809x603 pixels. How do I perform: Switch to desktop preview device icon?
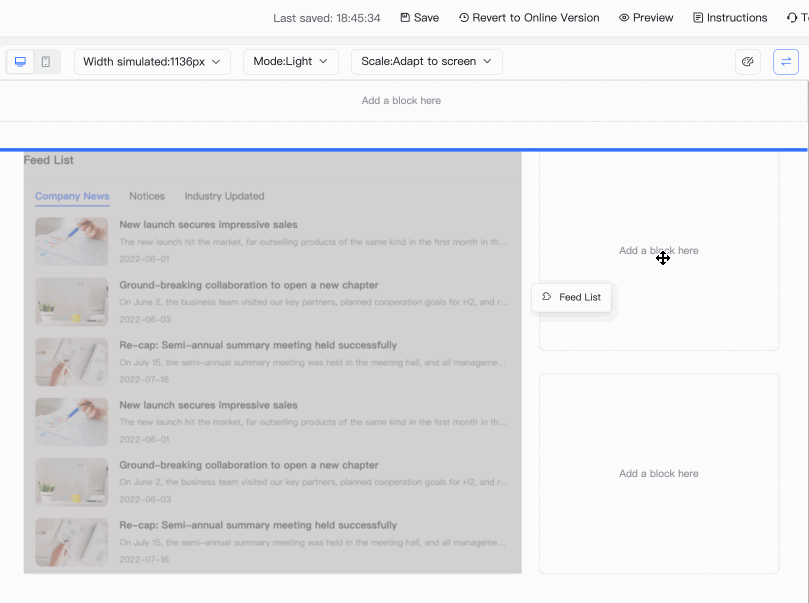20,62
